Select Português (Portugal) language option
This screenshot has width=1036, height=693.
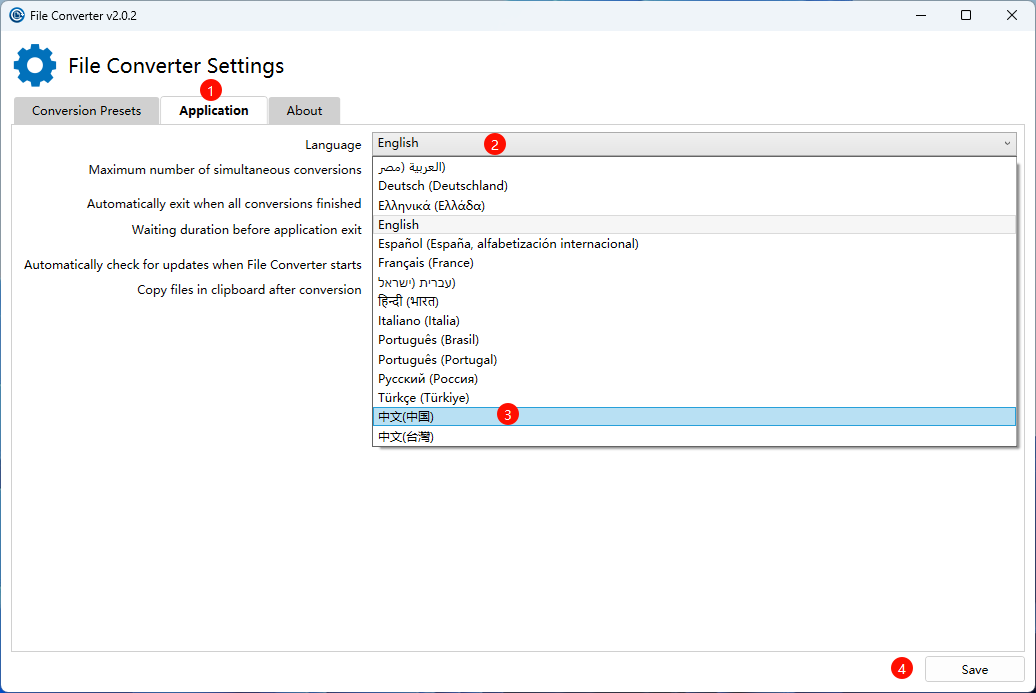[694, 359]
